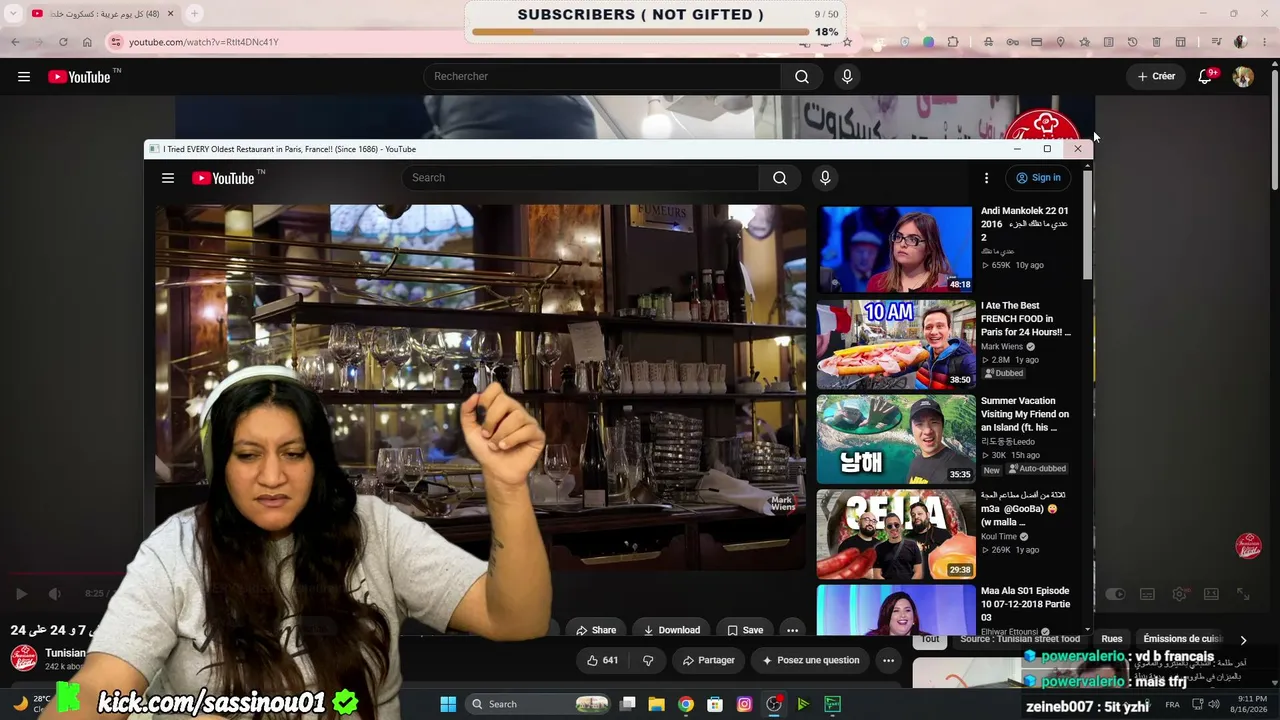Open the Summer Vacation island video thumbnail
1280x720 pixels.
pos(896,439)
